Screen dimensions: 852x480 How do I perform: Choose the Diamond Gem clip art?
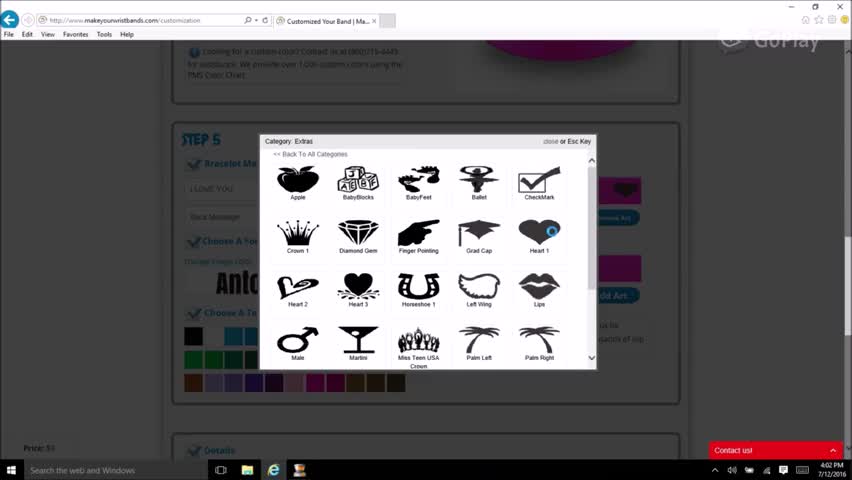[x=357, y=233]
